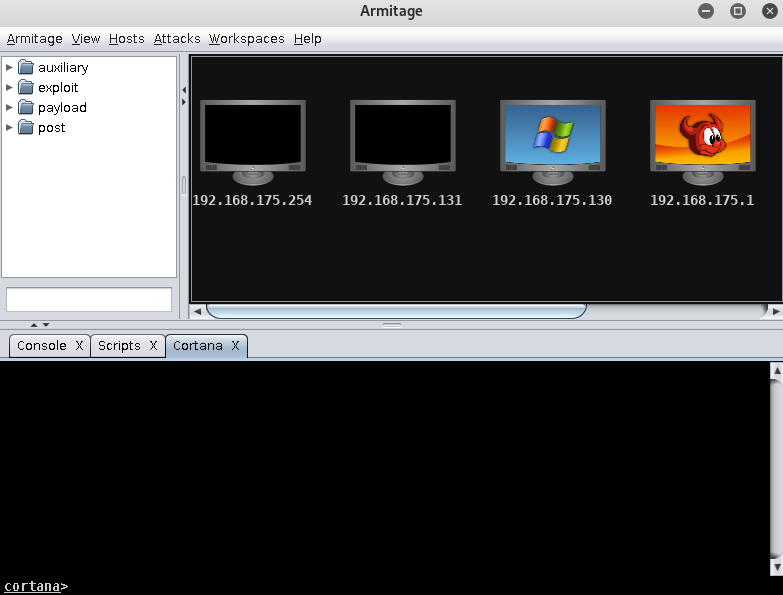Image resolution: width=783 pixels, height=595 pixels.
Task: Select the Windows host 192.168.175.130
Action: [552, 142]
